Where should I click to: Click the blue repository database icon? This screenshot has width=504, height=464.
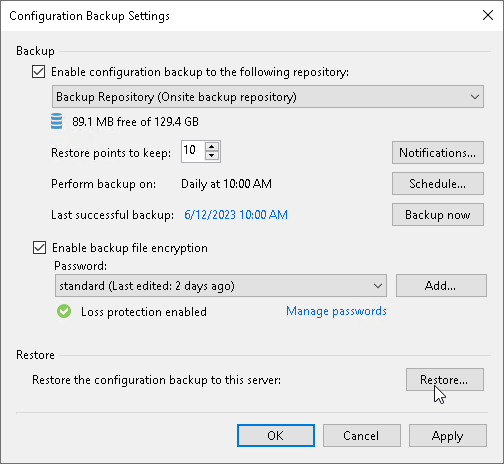pyautogui.click(x=56, y=121)
